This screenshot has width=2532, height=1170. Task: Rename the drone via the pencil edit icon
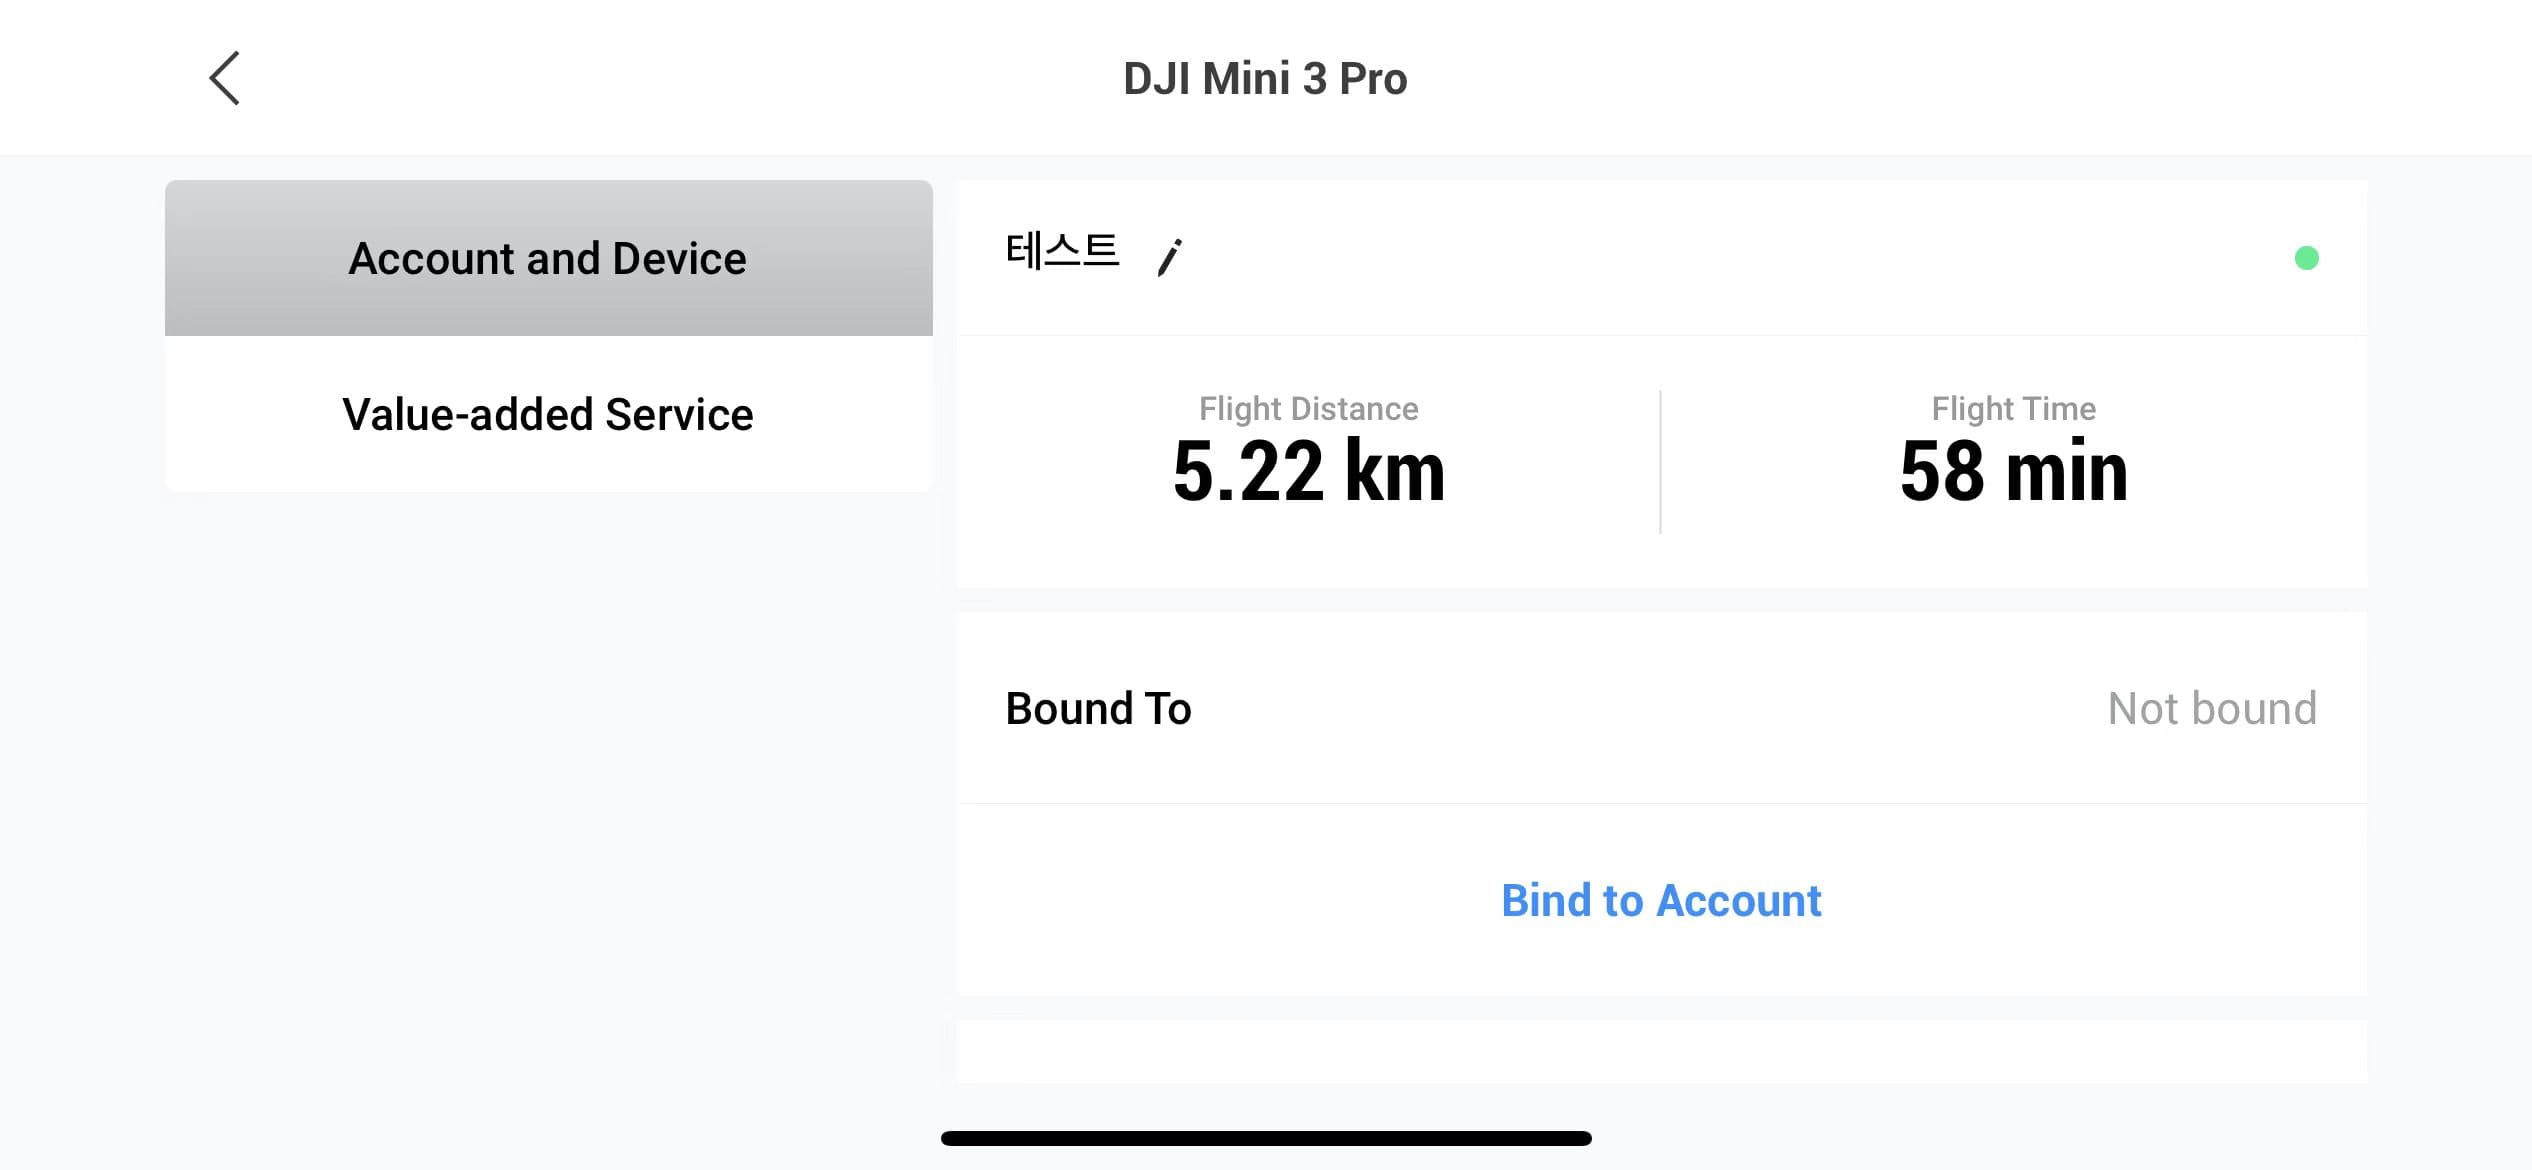point(1168,255)
